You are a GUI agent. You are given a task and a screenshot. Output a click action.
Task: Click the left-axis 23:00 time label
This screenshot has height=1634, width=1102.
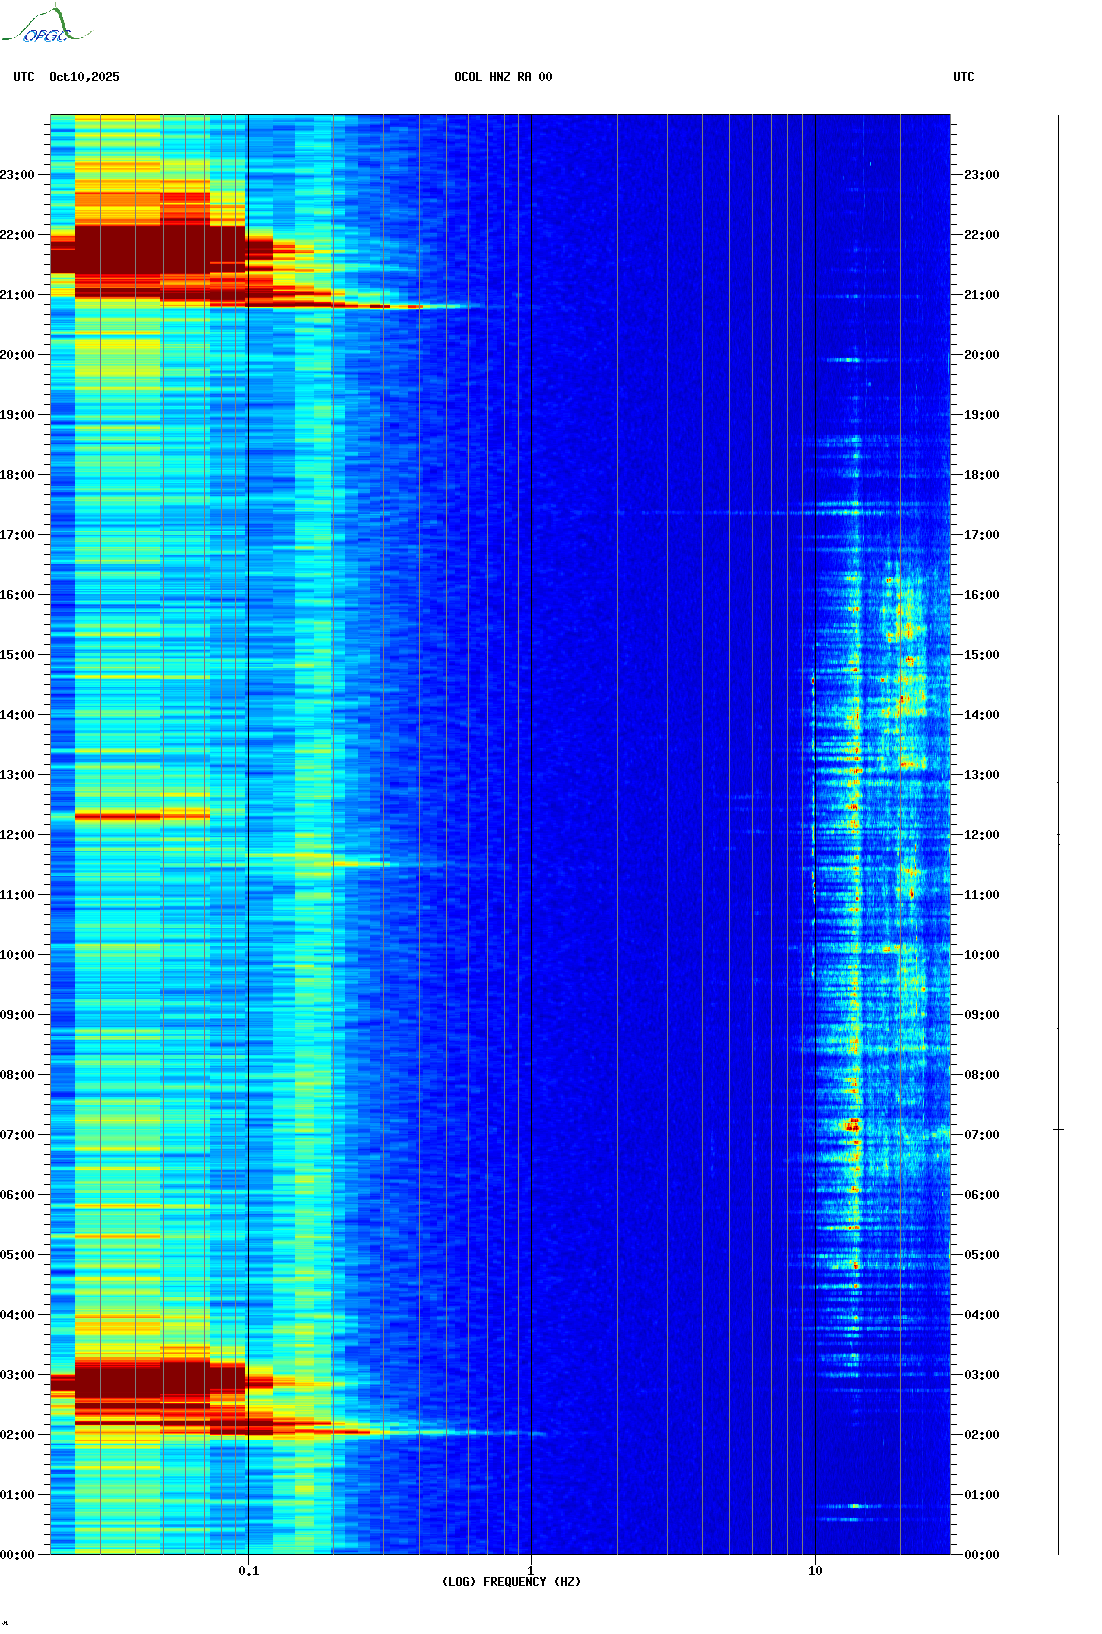pyautogui.click(x=17, y=175)
